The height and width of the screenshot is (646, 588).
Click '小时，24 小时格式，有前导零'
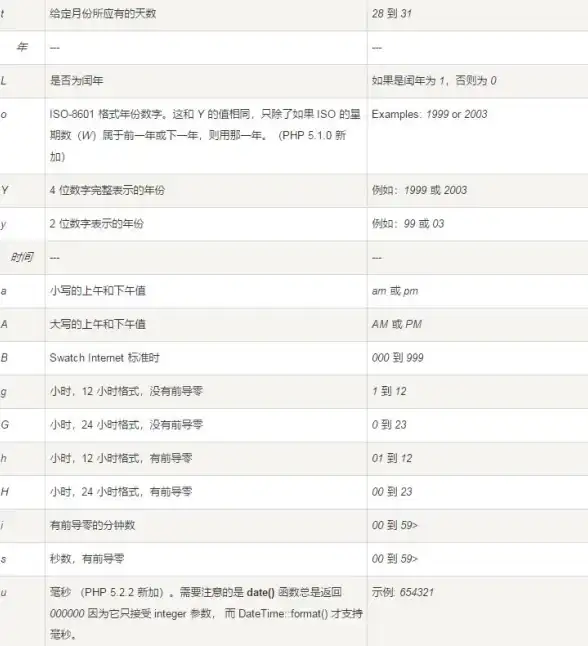[121, 492]
